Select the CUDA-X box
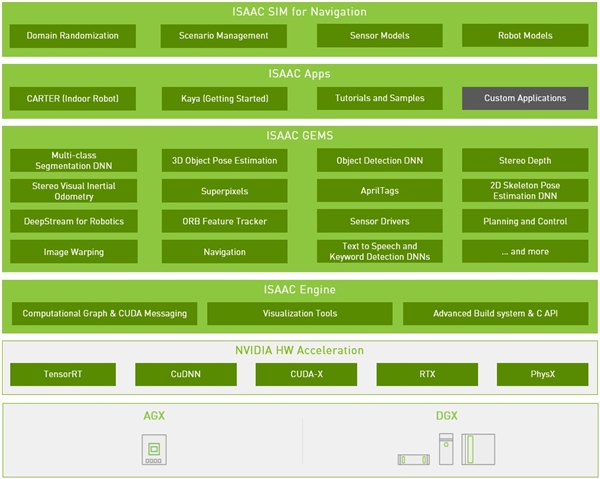Screen dimensions: 600x479 (306, 375)
